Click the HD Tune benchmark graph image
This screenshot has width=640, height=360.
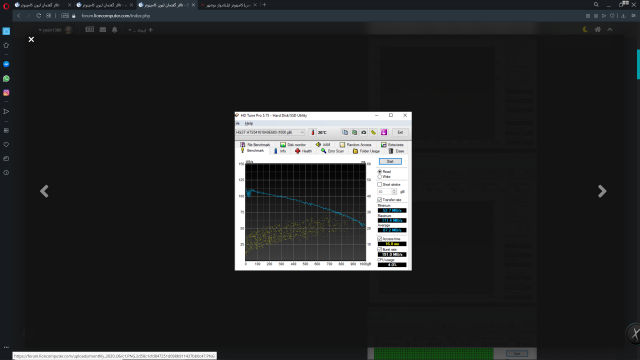point(305,212)
